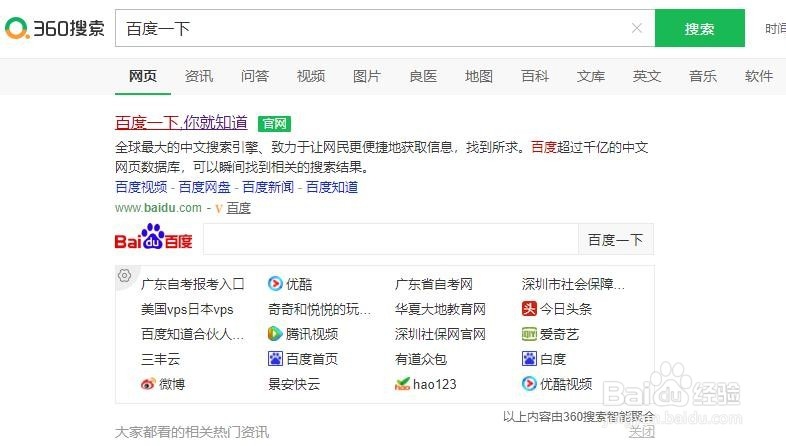Screen dimensions: 786x446
Task: Open 美国vps日本vps link
Action: (x=187, y=309)
